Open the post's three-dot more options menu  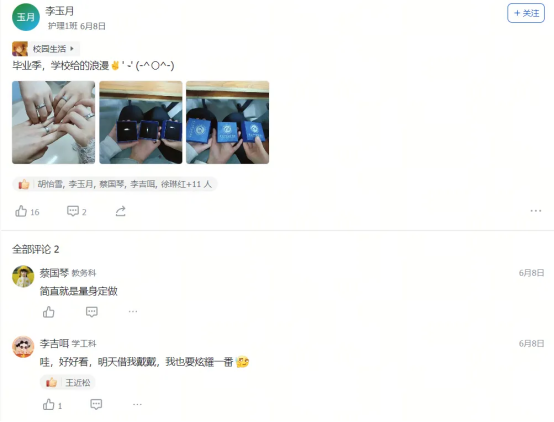[x=536, y=211]
